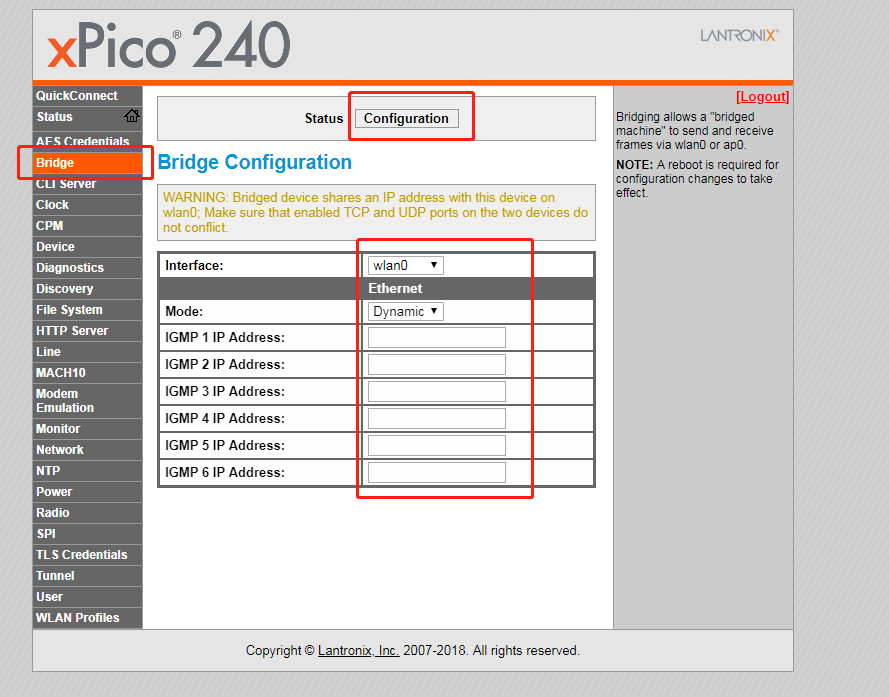Open the CLI Server page
889x697 pixels.
point(87,184)
